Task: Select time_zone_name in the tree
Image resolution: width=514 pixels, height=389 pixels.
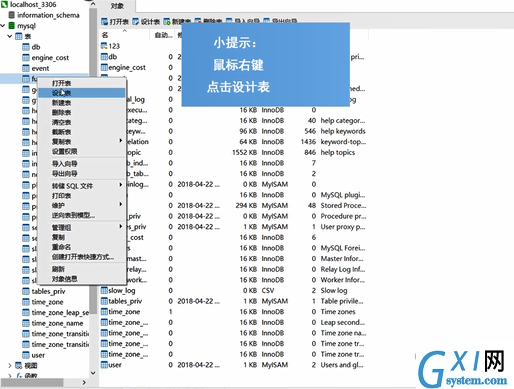Action: [53, 323]
